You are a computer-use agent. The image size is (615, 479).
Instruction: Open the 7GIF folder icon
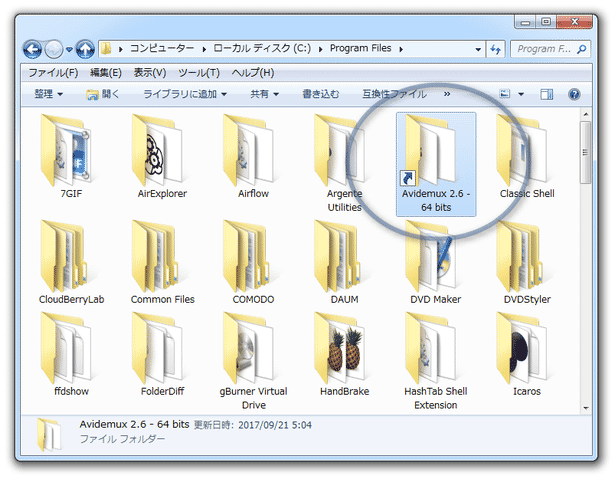click(x=67, y=150)
